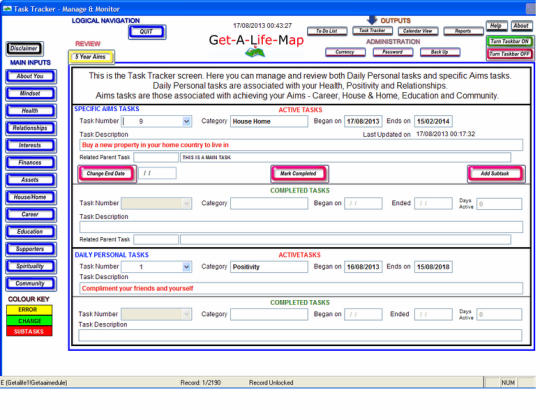Open the Education inputs
The height and width of the screenshot is (420, 540).
(x=31, y=232)
